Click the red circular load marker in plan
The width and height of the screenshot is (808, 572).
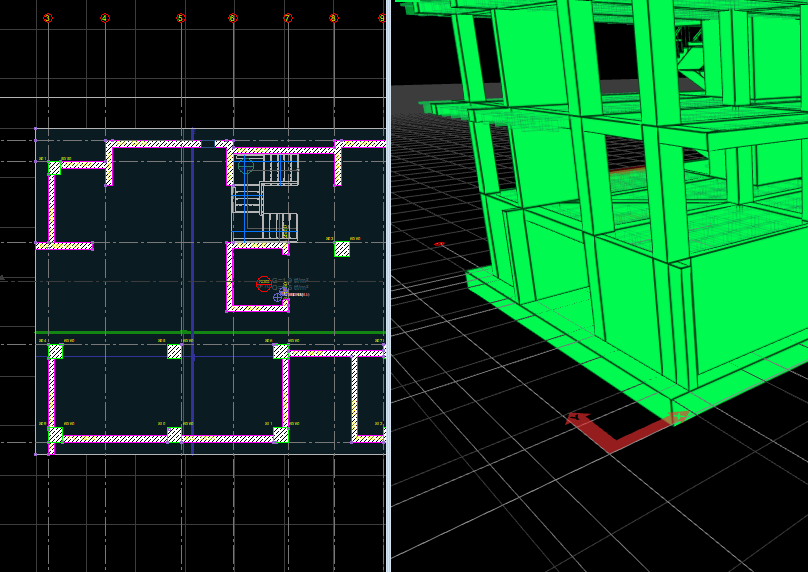click(263, 283)
